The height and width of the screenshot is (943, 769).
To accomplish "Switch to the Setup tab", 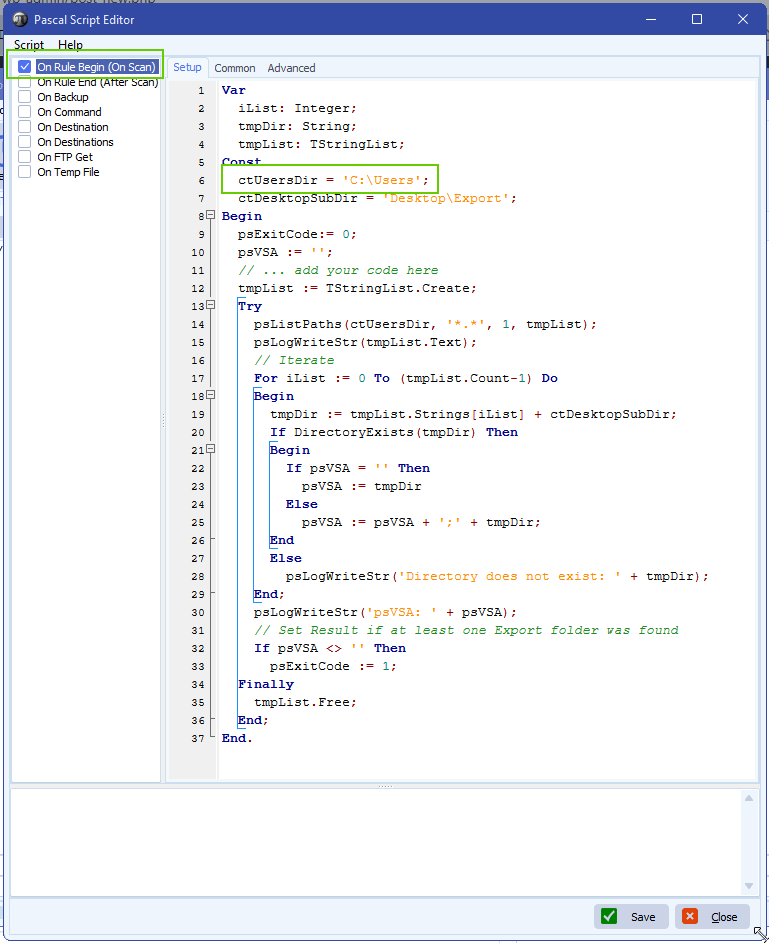I will pyautogui.click(x=187, y=67).
